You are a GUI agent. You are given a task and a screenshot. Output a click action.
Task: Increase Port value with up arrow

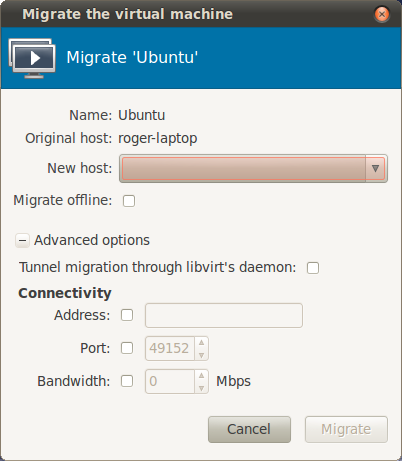click(x=201, y=343)
